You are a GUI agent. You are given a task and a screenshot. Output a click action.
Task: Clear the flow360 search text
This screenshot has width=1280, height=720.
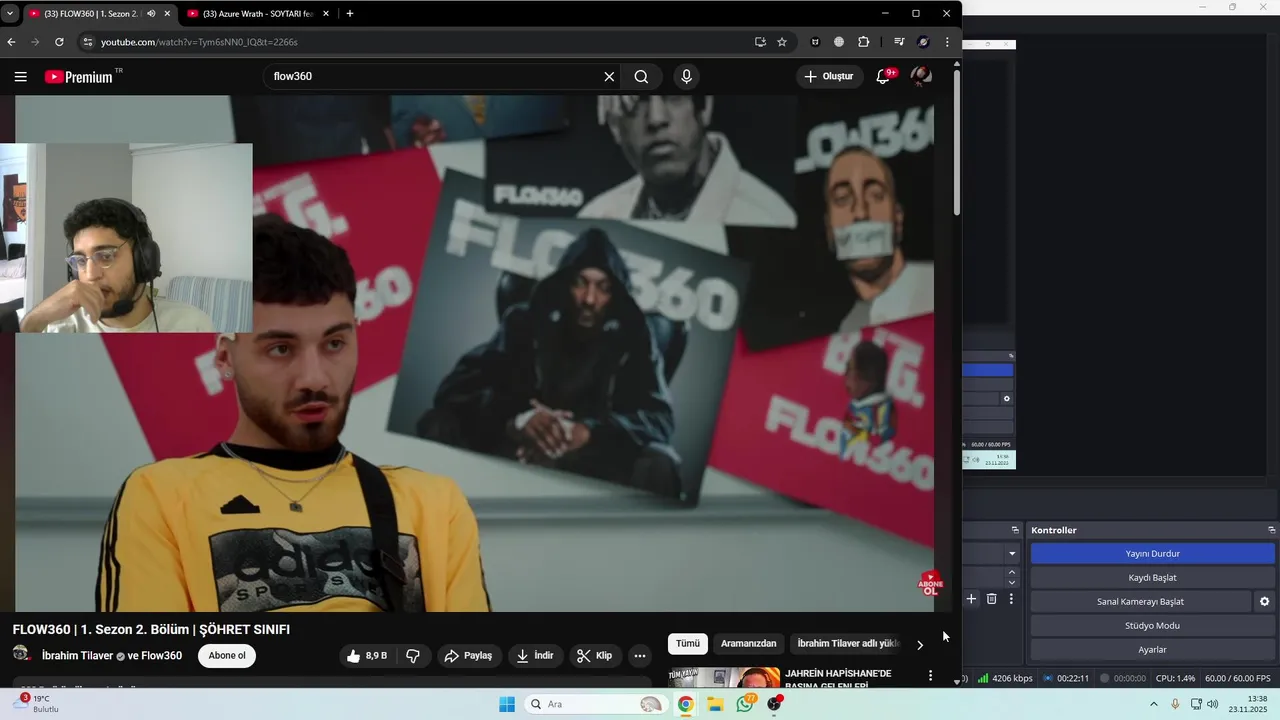[x=609, y=77]
